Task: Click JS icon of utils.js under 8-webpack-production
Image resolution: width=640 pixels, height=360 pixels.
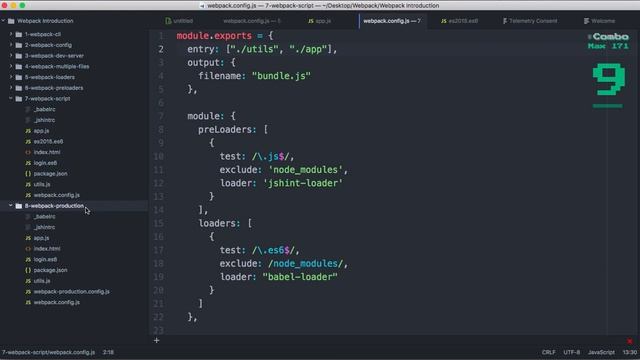Action: click(x=28, y=281)
